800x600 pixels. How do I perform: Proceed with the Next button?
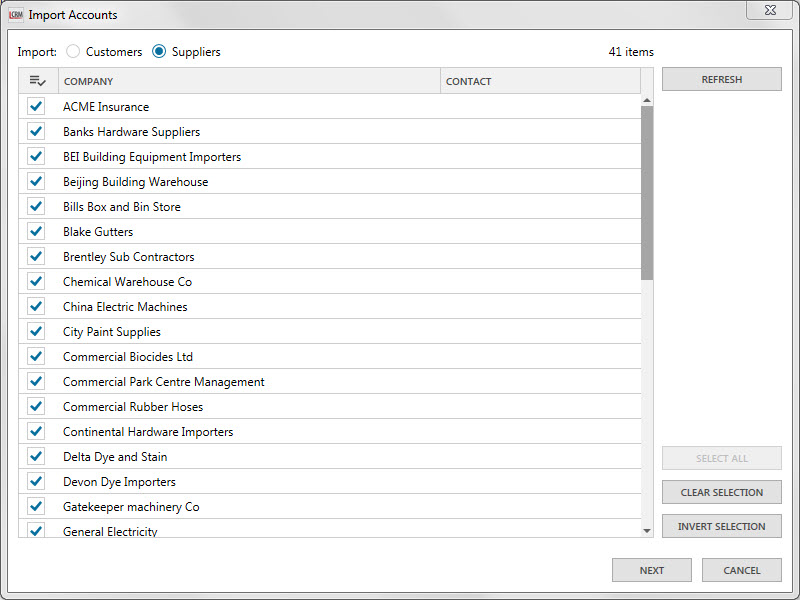(x=651, y=570)
